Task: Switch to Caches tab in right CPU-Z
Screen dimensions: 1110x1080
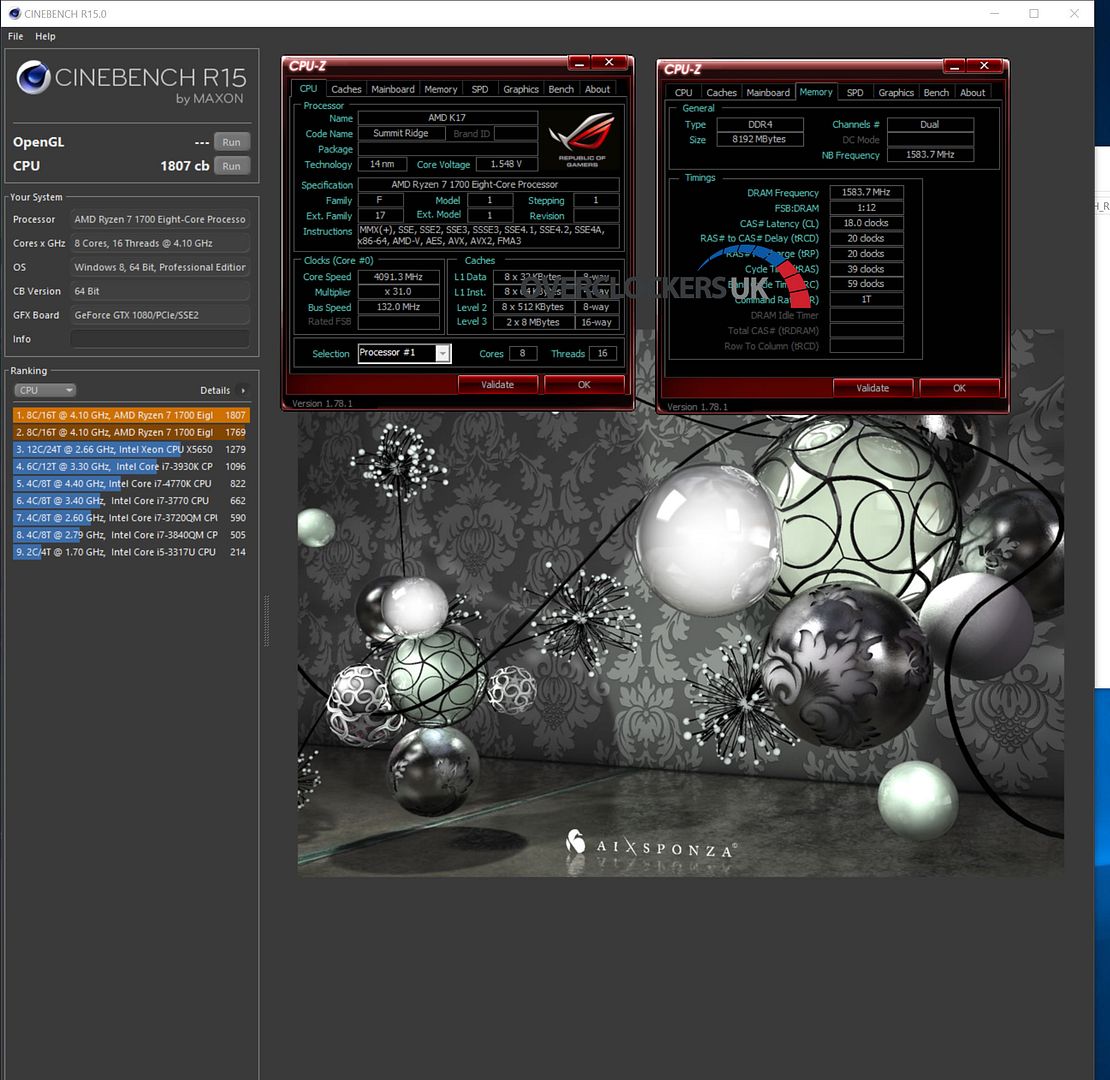Action: (721, 93)
